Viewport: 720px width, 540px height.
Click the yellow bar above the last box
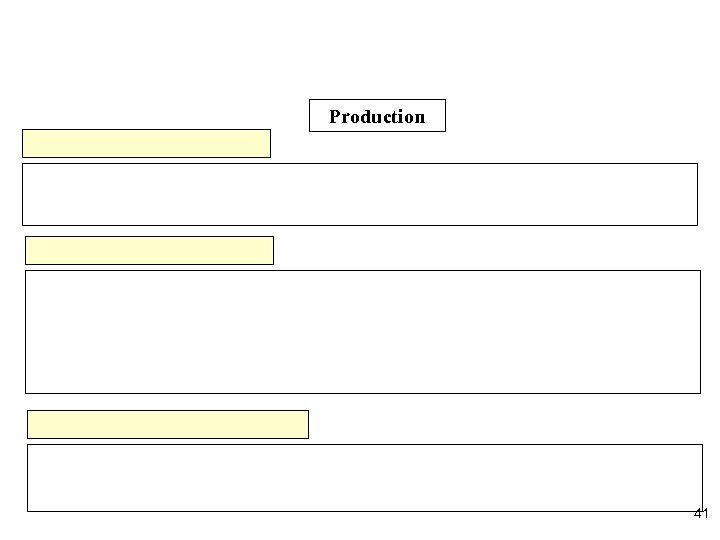click(x=168, y=424)
